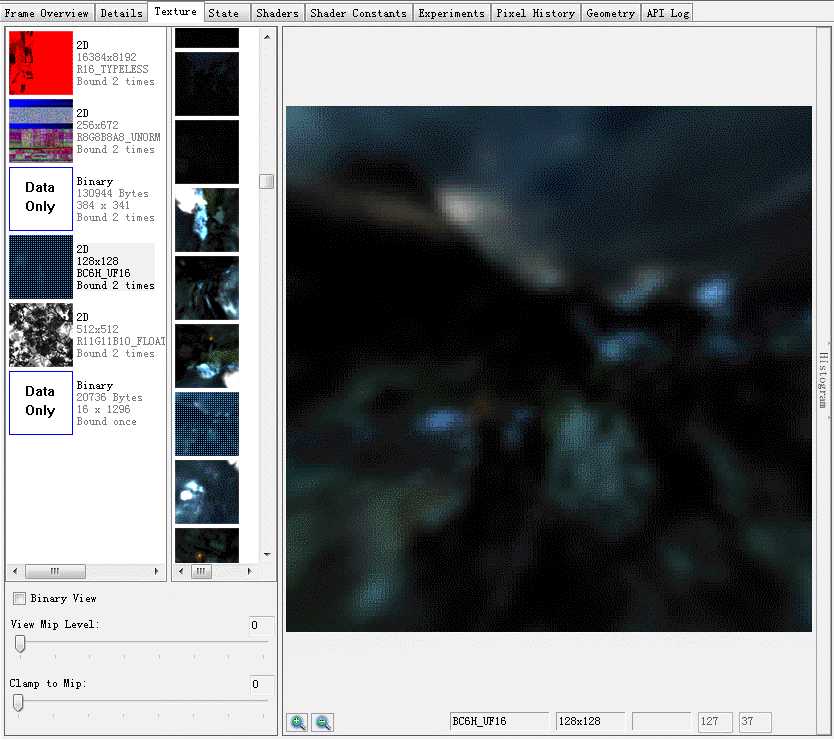
Task: Open the Frame Overview tab
Action: (47, 13)
